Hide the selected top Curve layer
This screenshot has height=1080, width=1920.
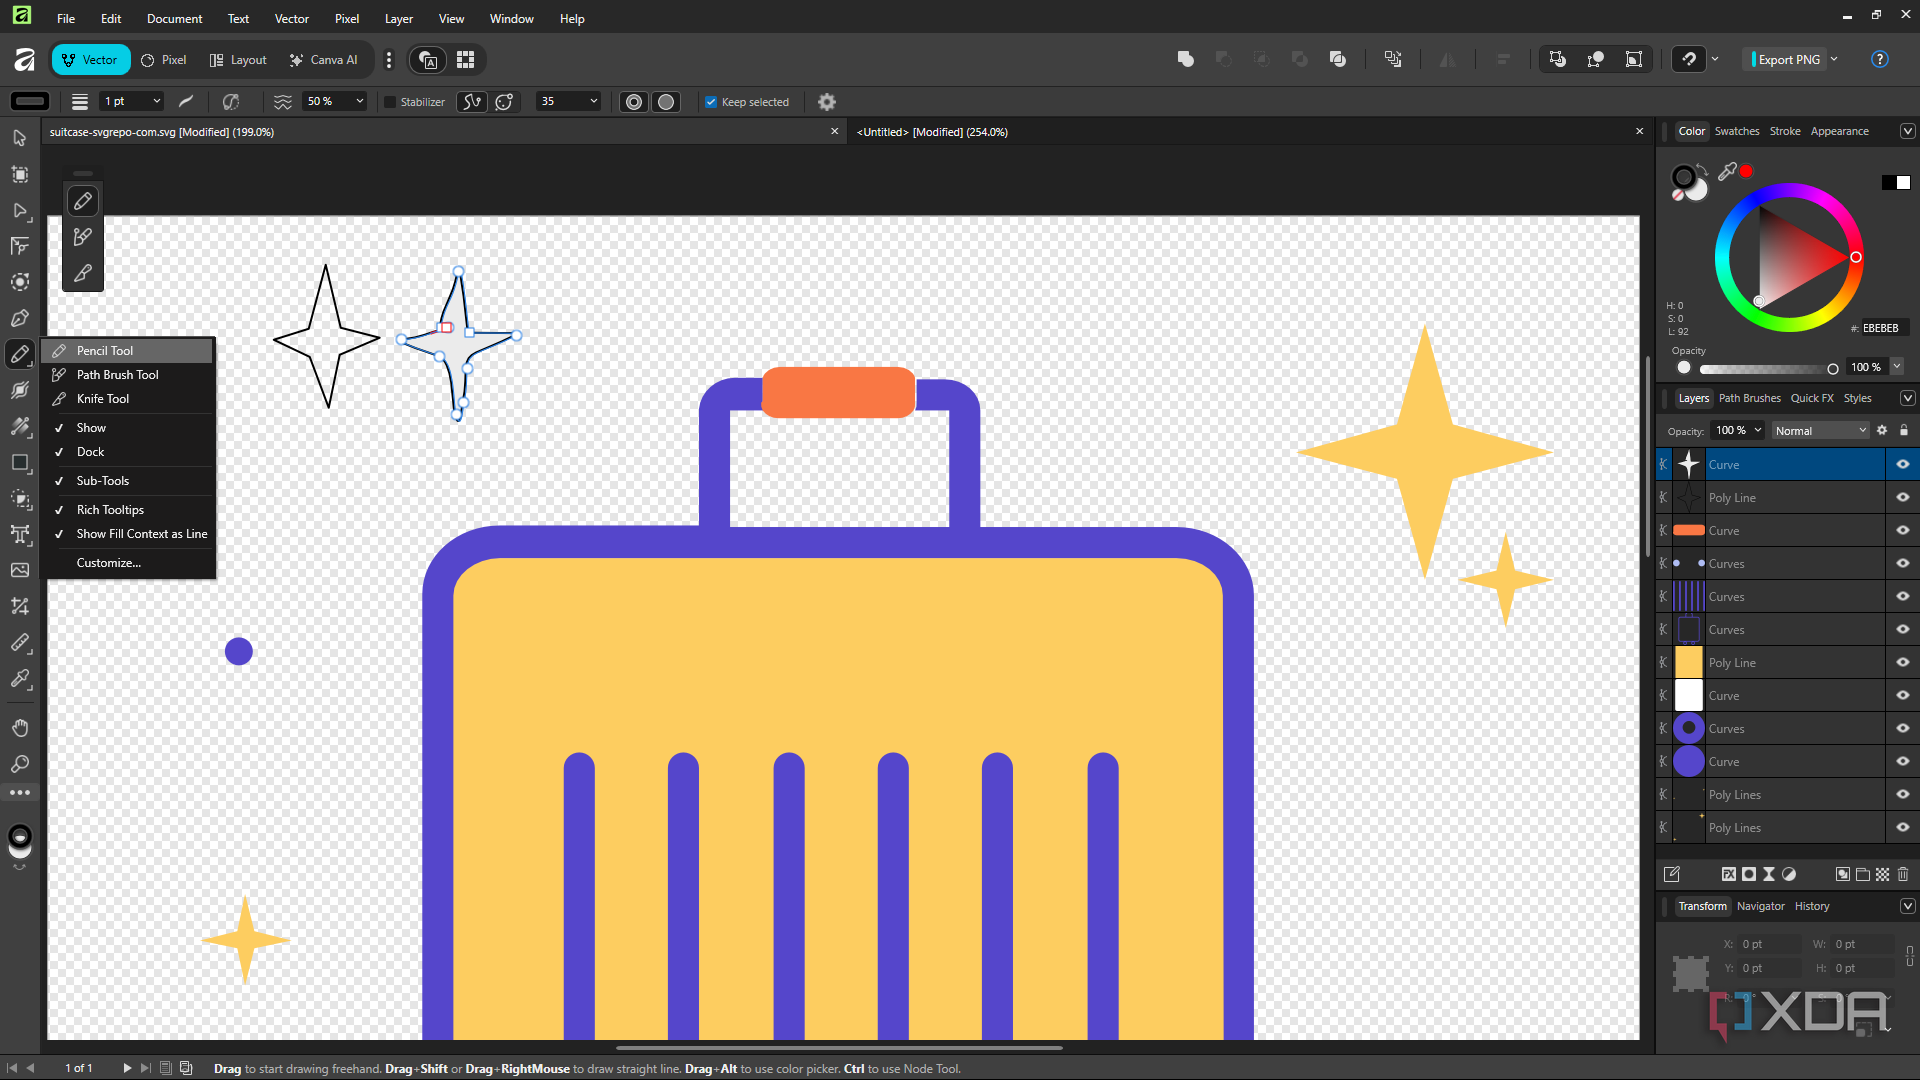click(1903, 465)
